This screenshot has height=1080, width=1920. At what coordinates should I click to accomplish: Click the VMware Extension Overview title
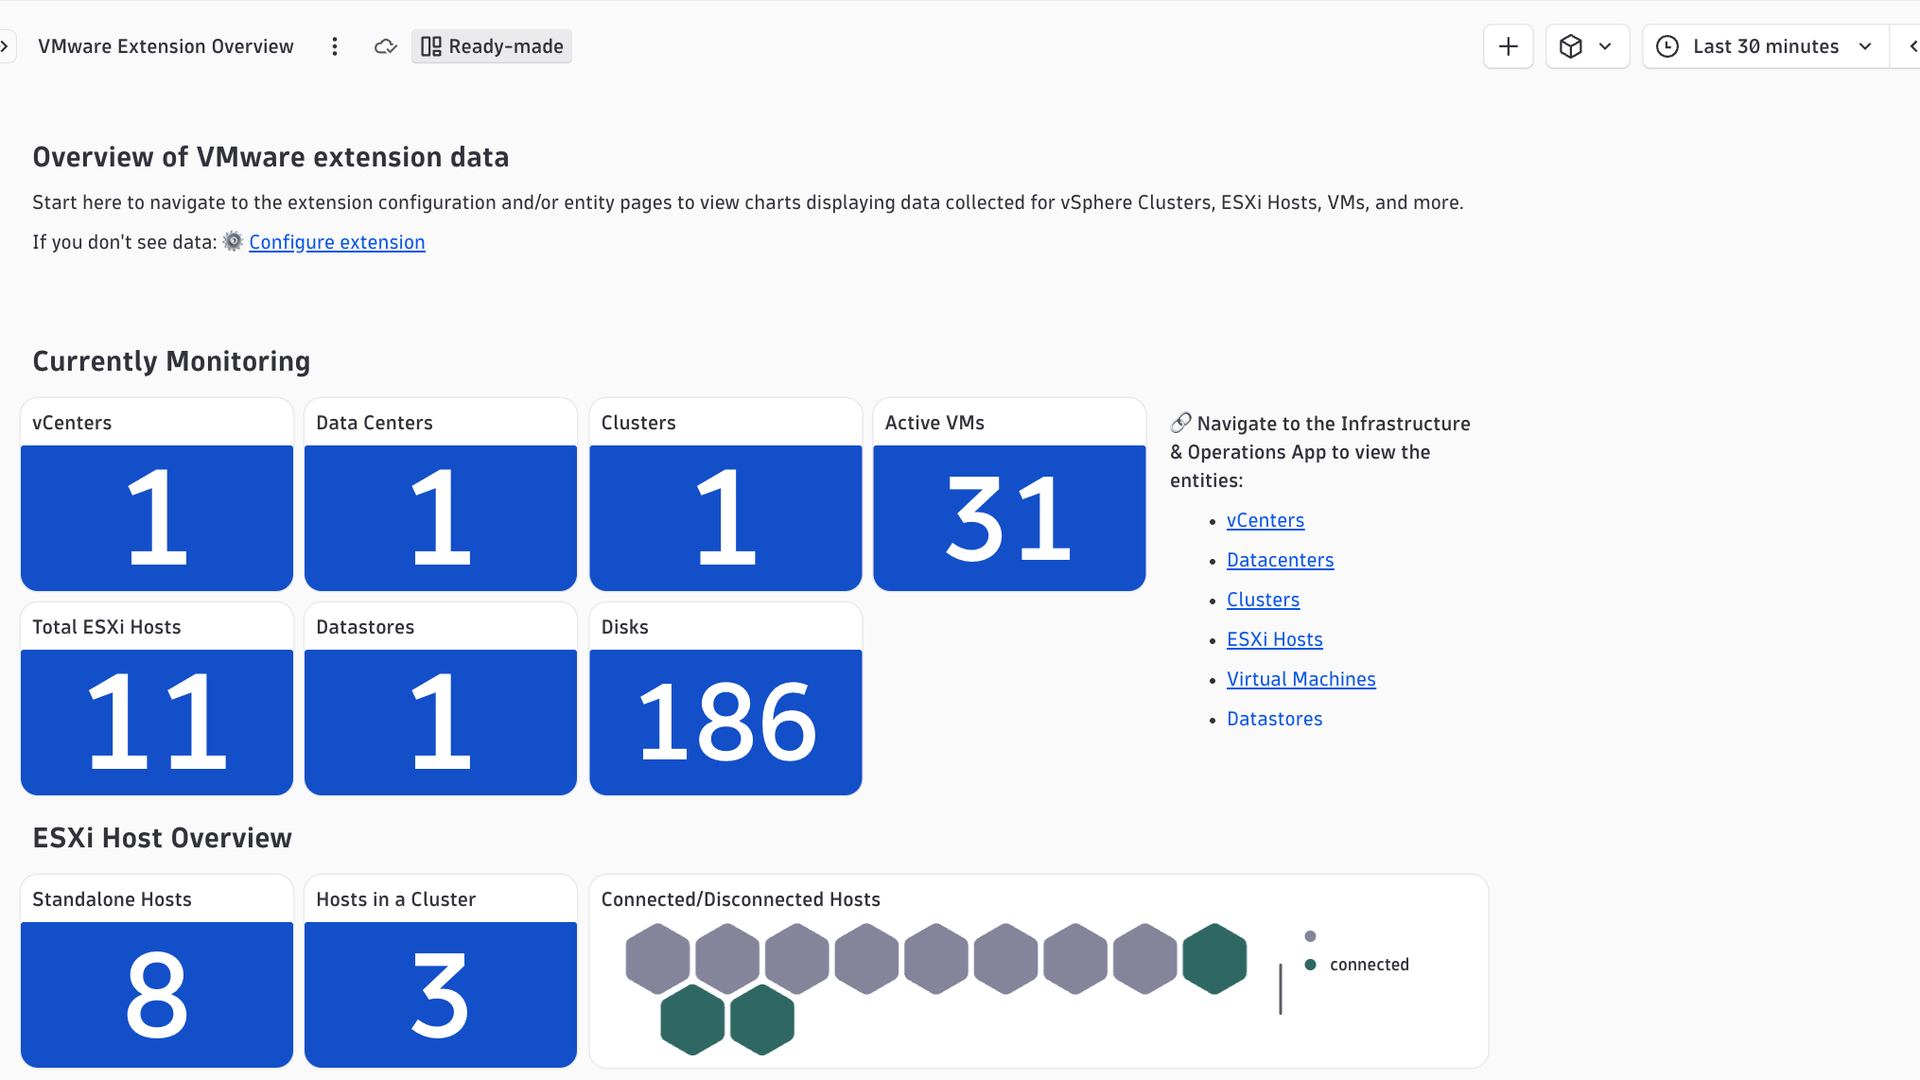tap(166, 47)
